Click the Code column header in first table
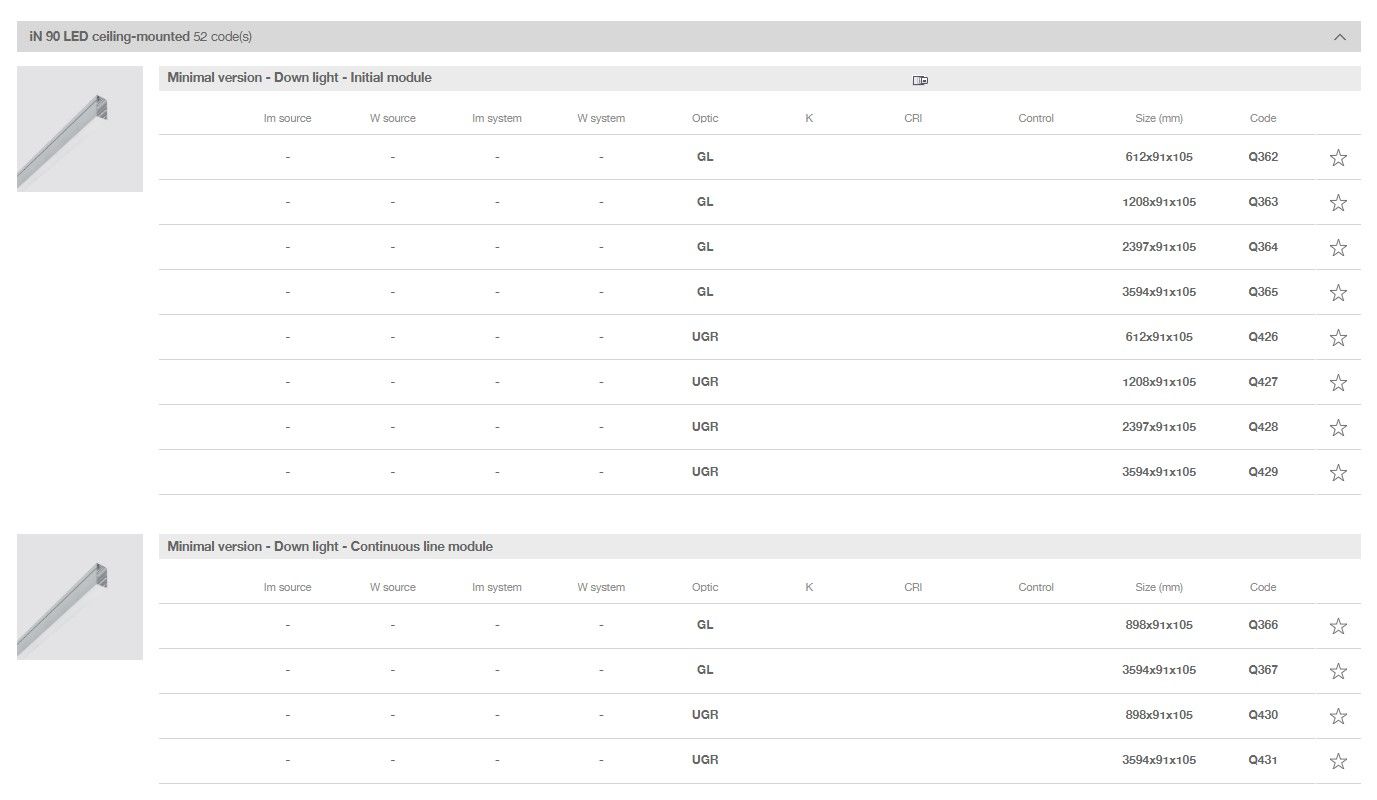This screenshot has width=1377, height=800. point(1263,118)
